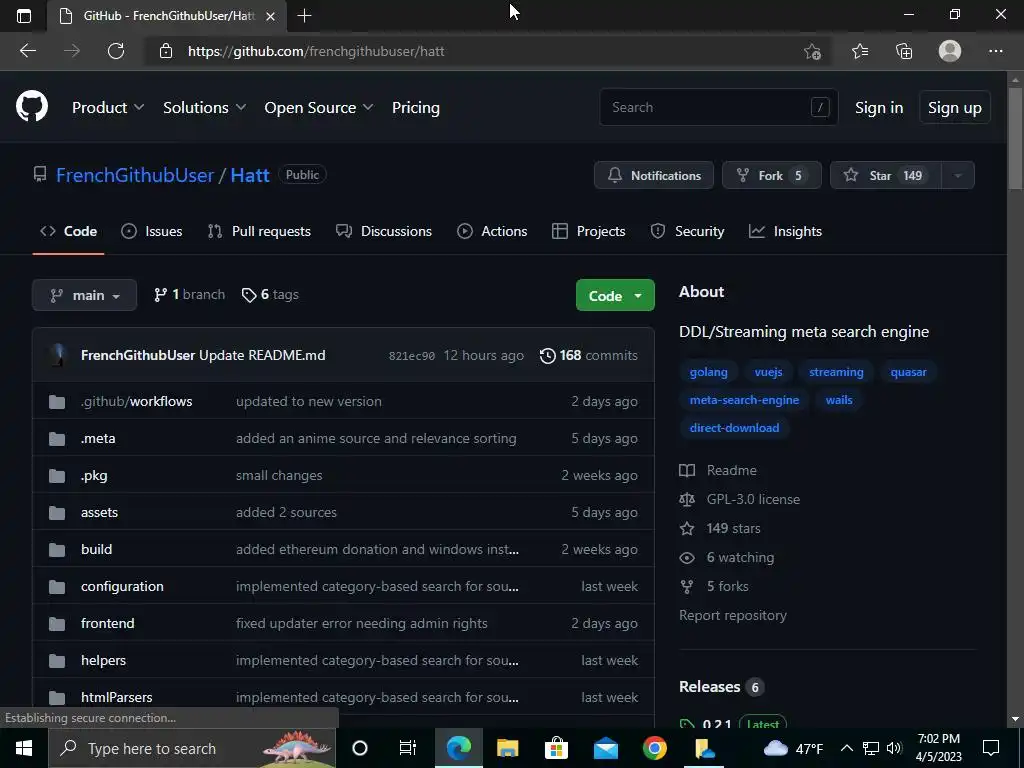Click FrenchGithubUser commit author avatar
Viewport: 1024px width, 768px height.
pyautogui.click(x=59, y=355)
